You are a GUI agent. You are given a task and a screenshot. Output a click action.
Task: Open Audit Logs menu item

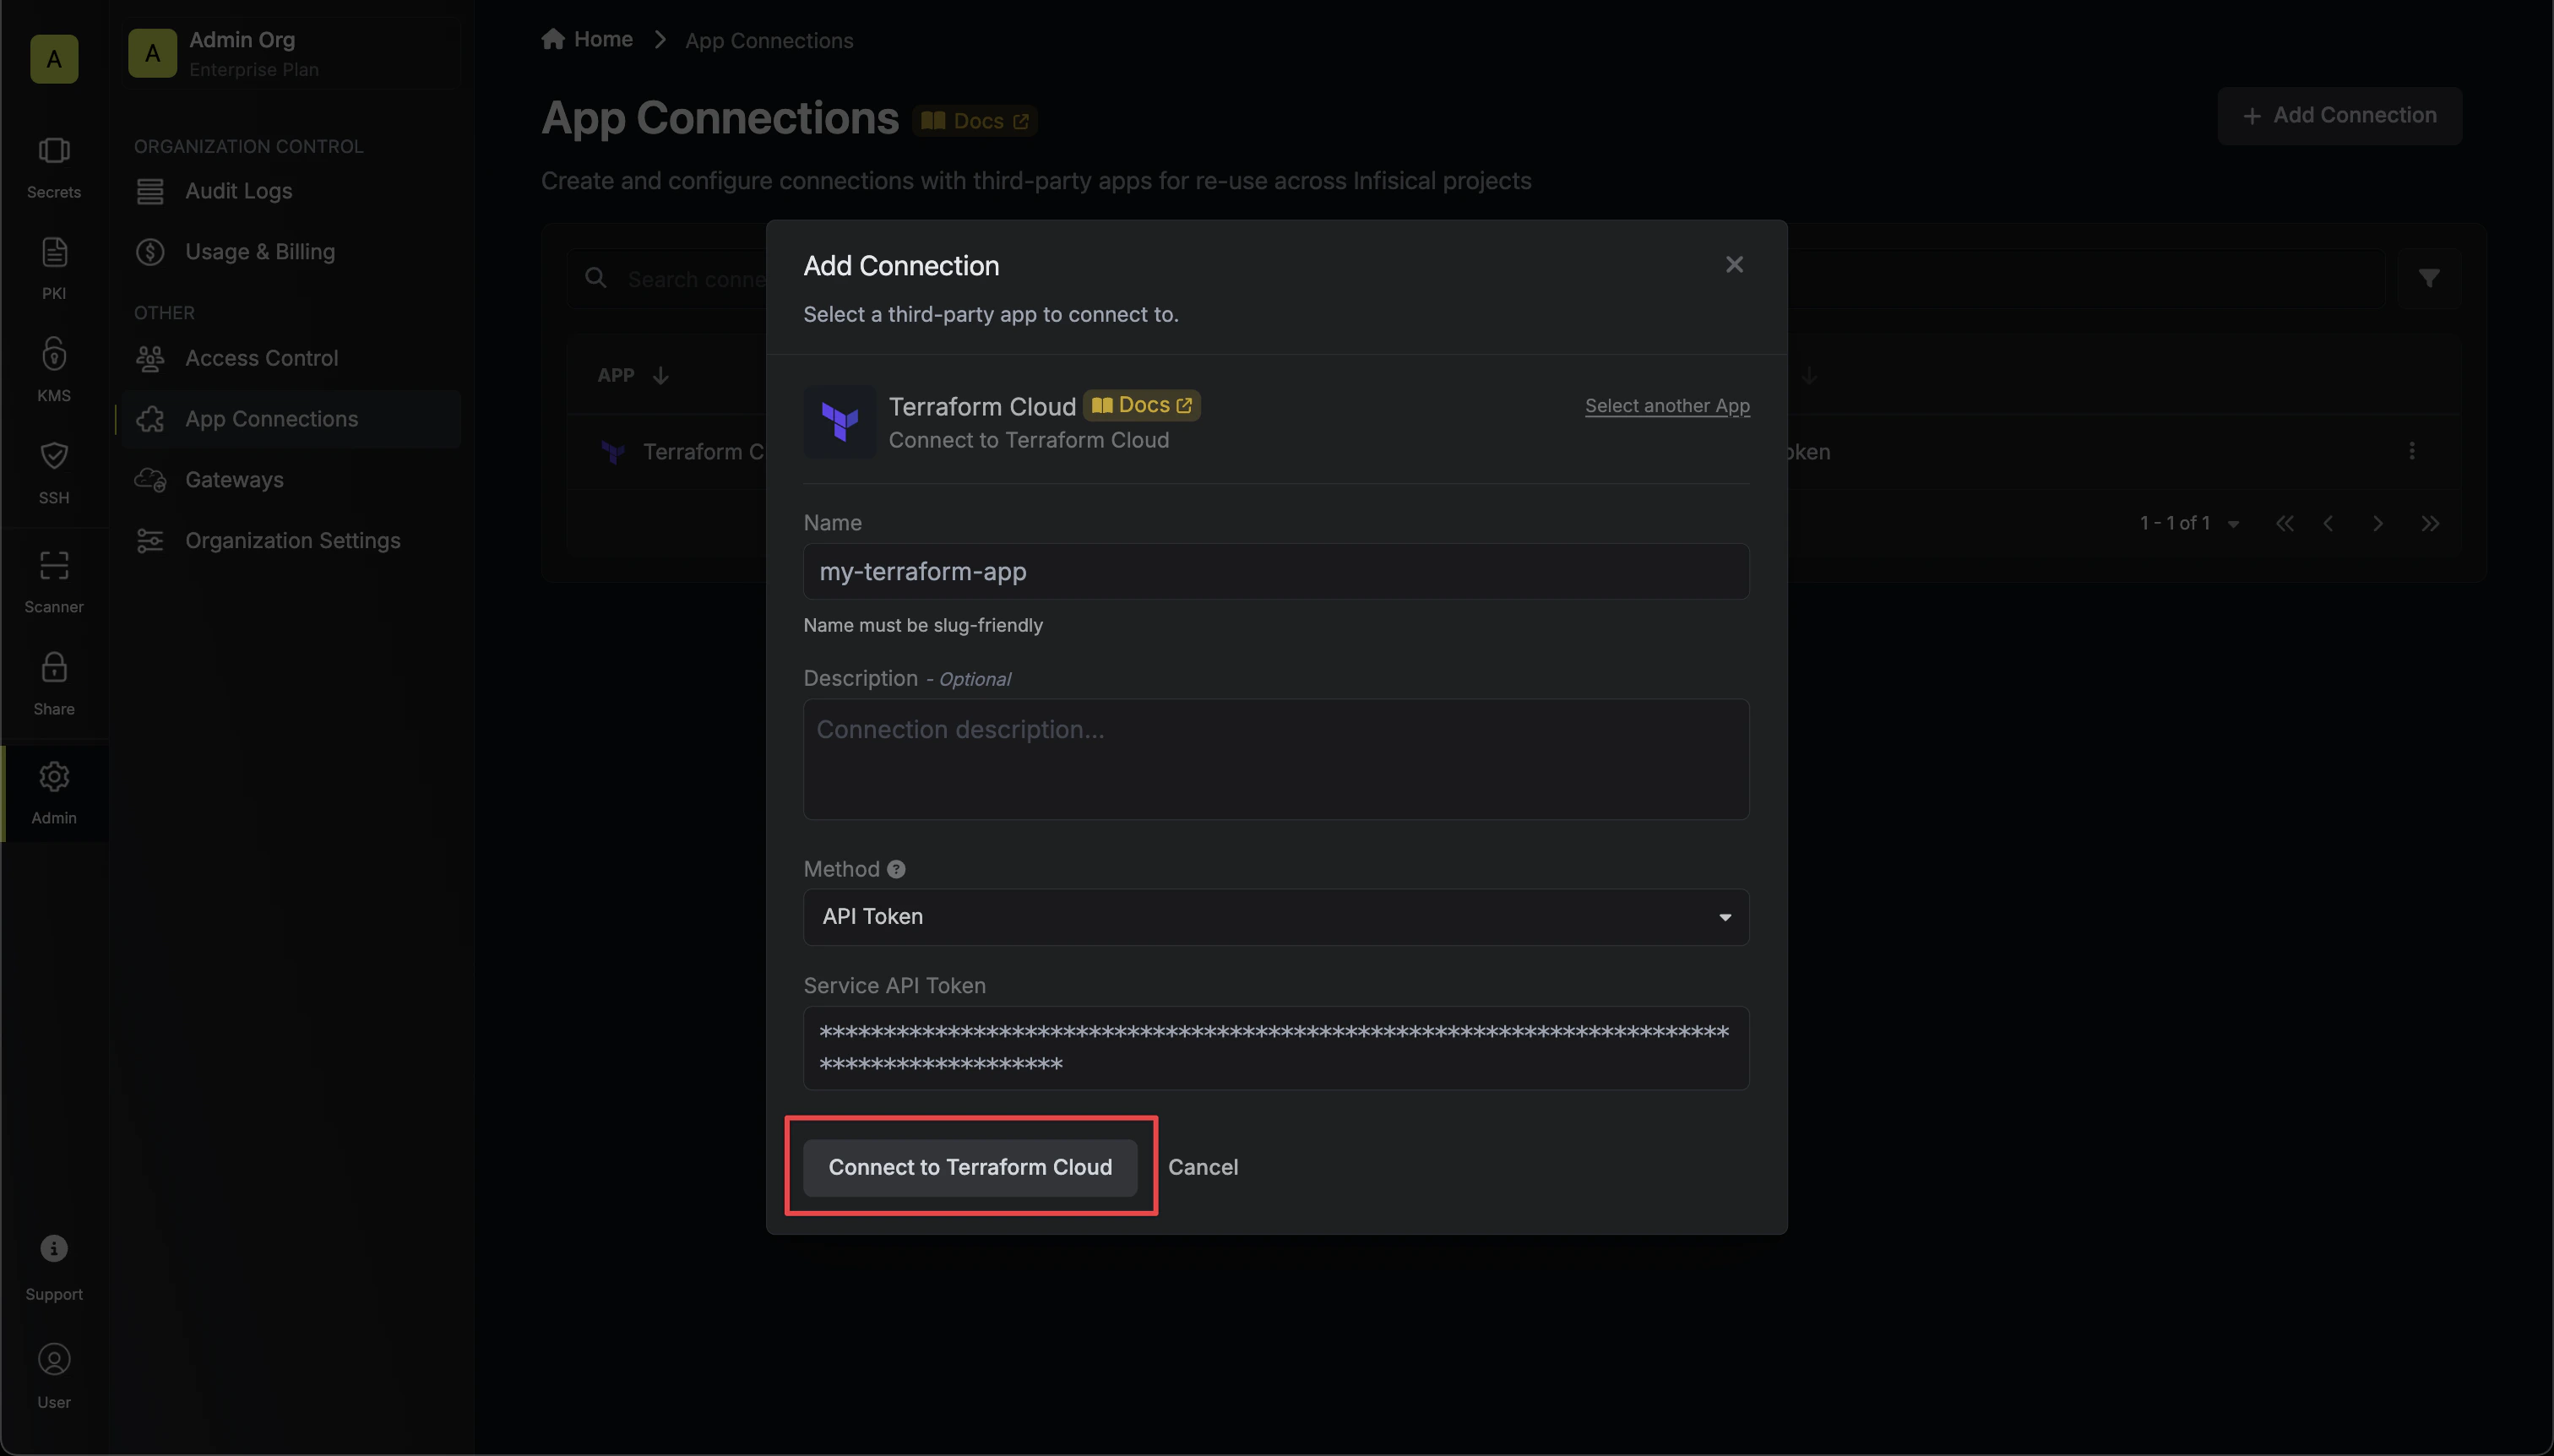pos(291,191)
